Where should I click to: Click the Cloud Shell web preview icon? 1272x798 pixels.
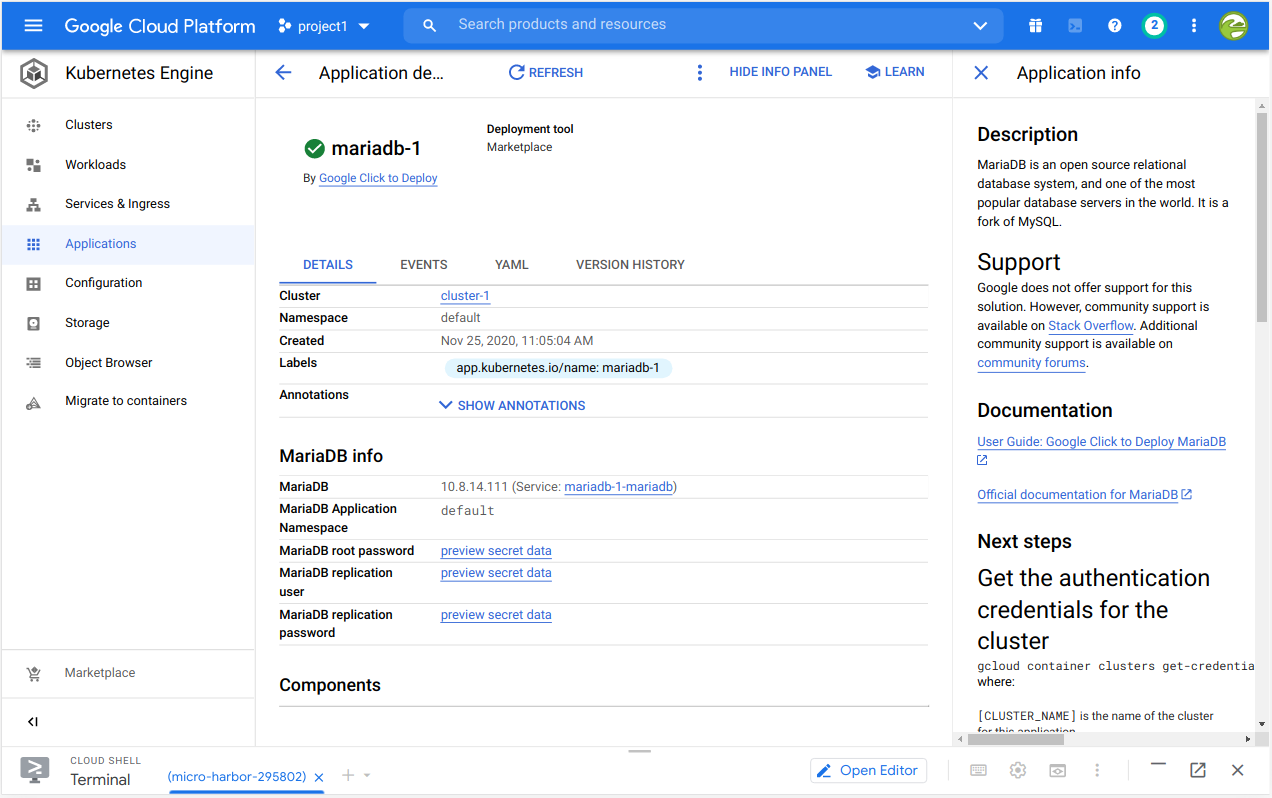(x=1057, y=771)
